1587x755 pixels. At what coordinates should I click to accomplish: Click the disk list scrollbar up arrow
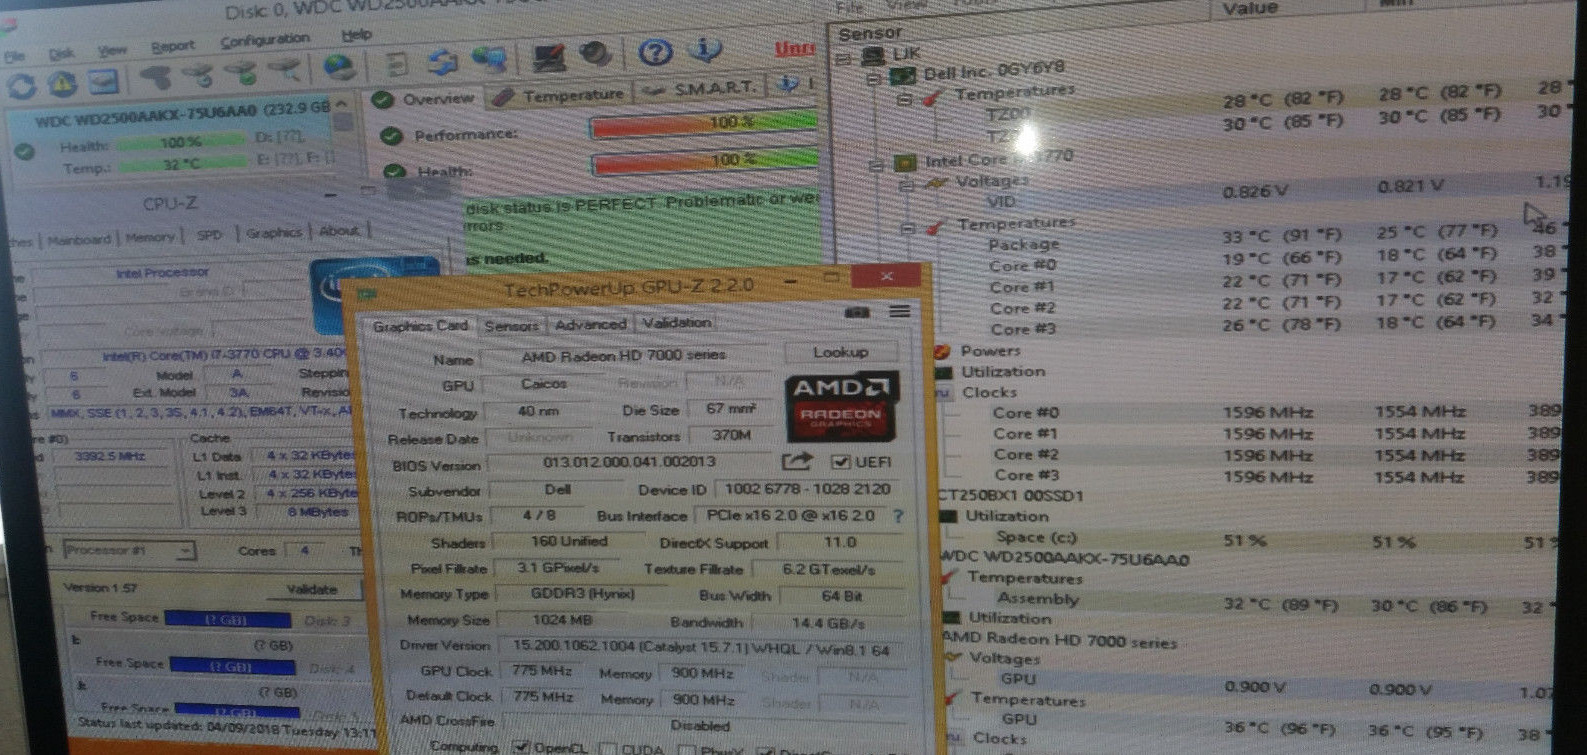click(343, 103)
